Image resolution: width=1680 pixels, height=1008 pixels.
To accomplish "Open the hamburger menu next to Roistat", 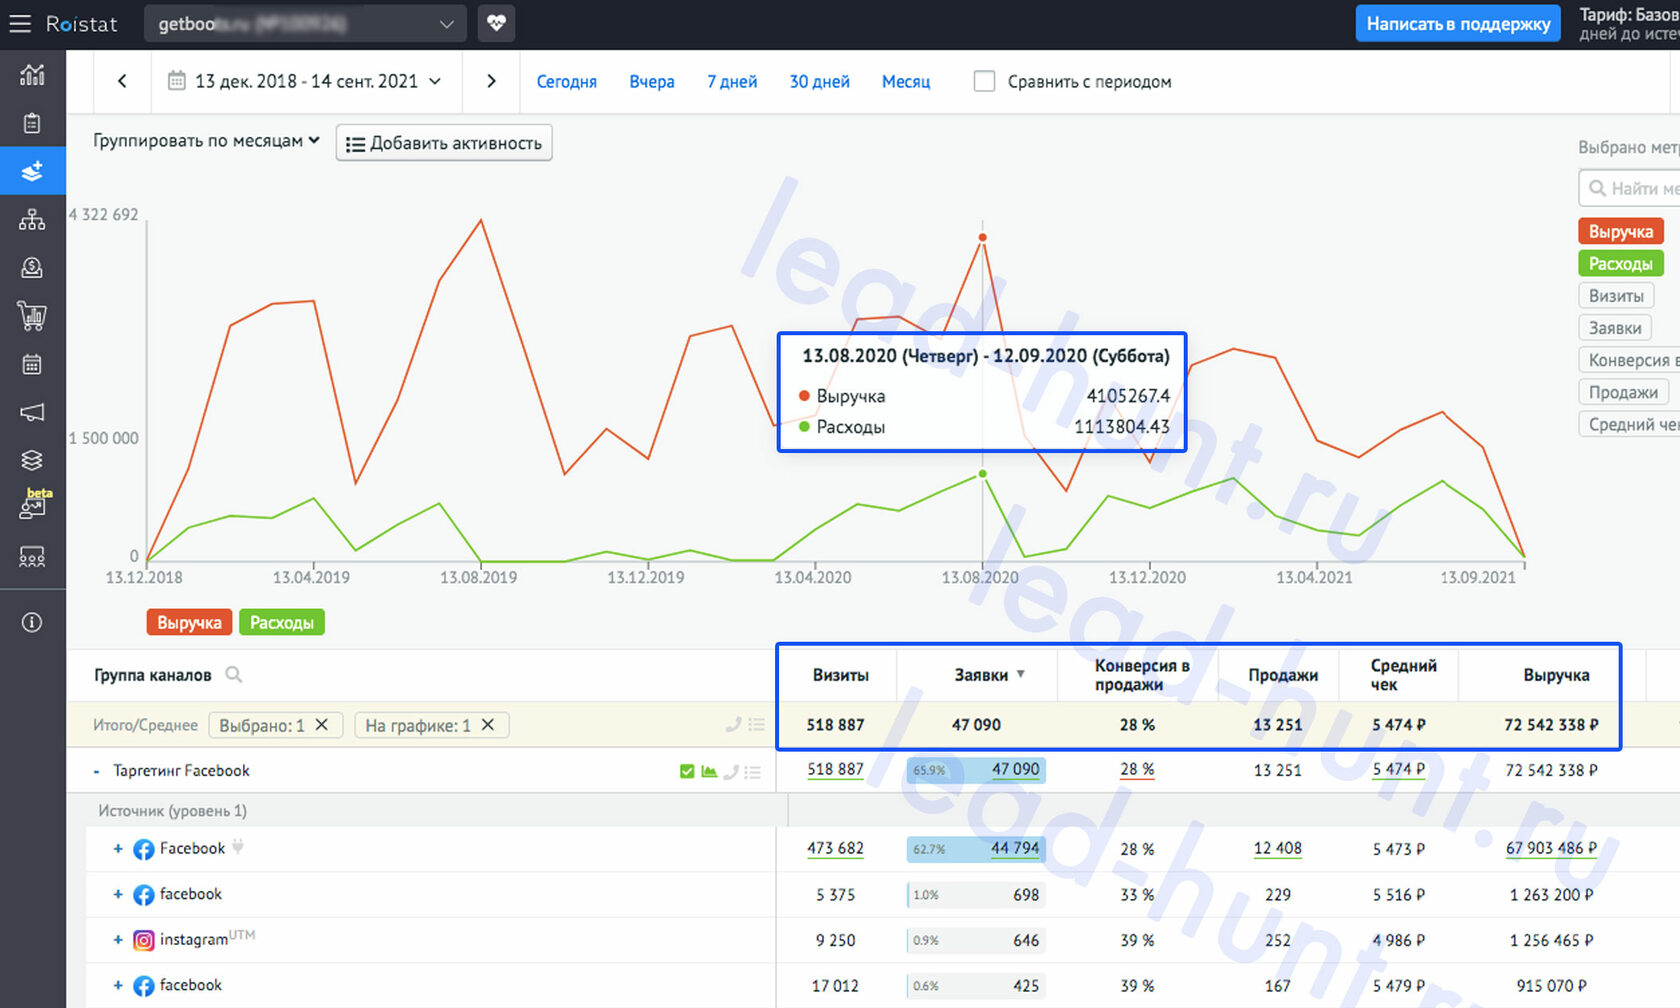I will pyautogui.click(x=20, y=23).
